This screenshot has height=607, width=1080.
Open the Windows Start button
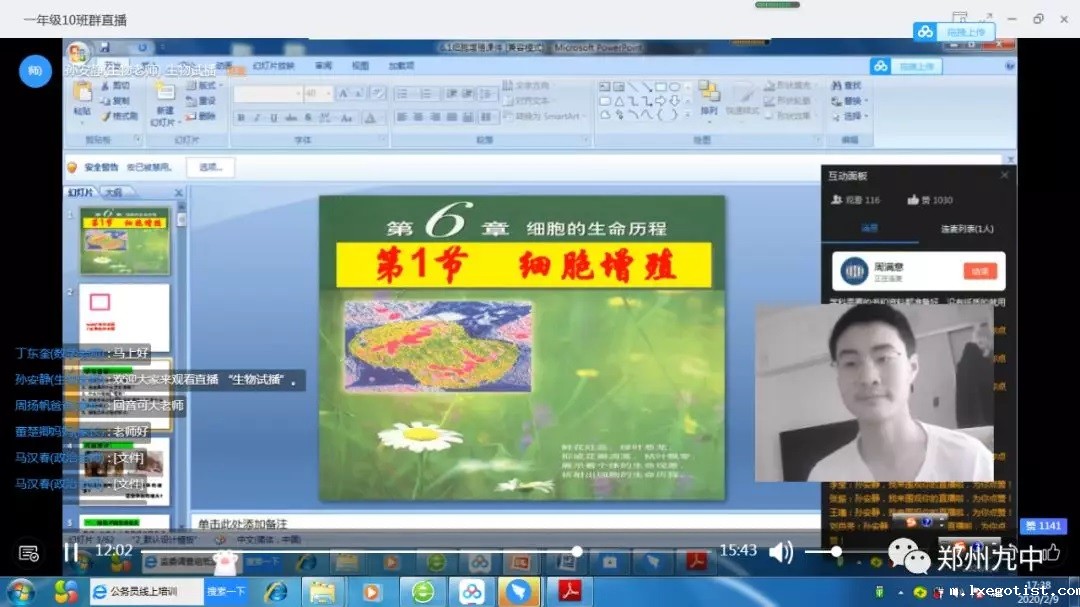pos(21,592)
